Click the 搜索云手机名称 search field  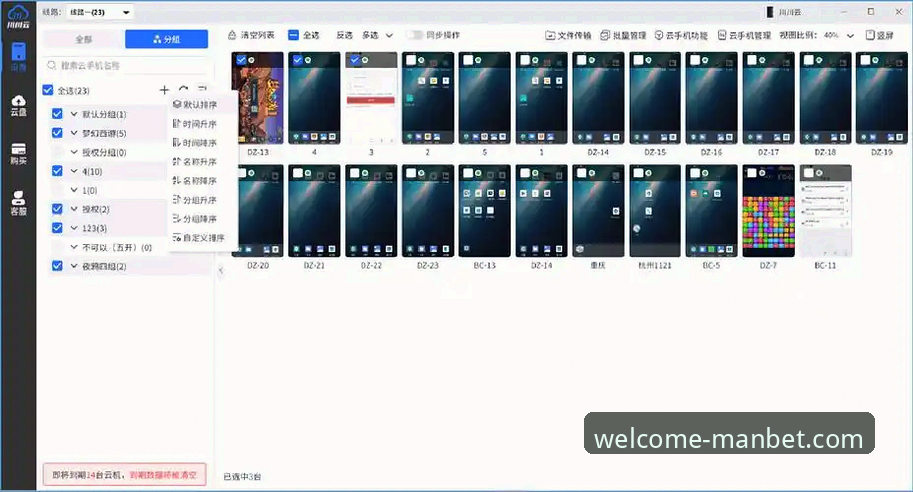point(125,65)
